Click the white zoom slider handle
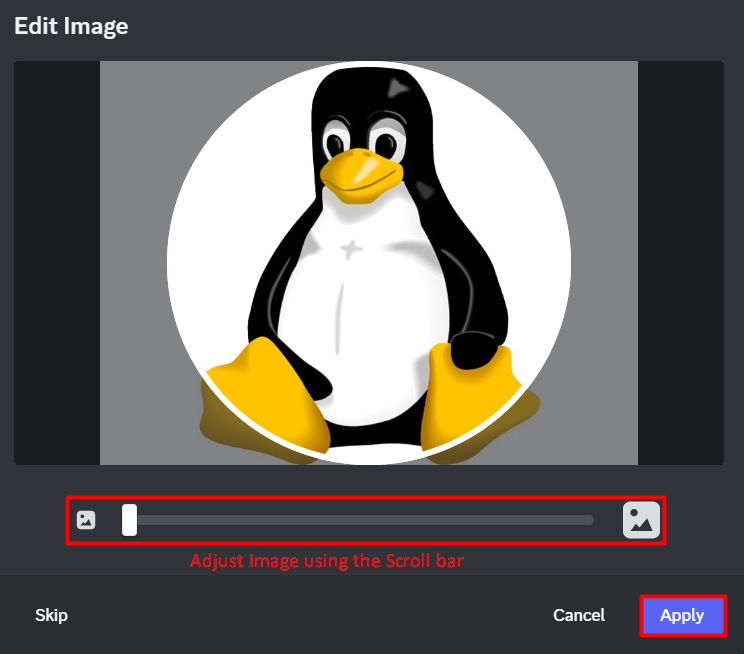The image size is (744, 654). tap(129, 520)
